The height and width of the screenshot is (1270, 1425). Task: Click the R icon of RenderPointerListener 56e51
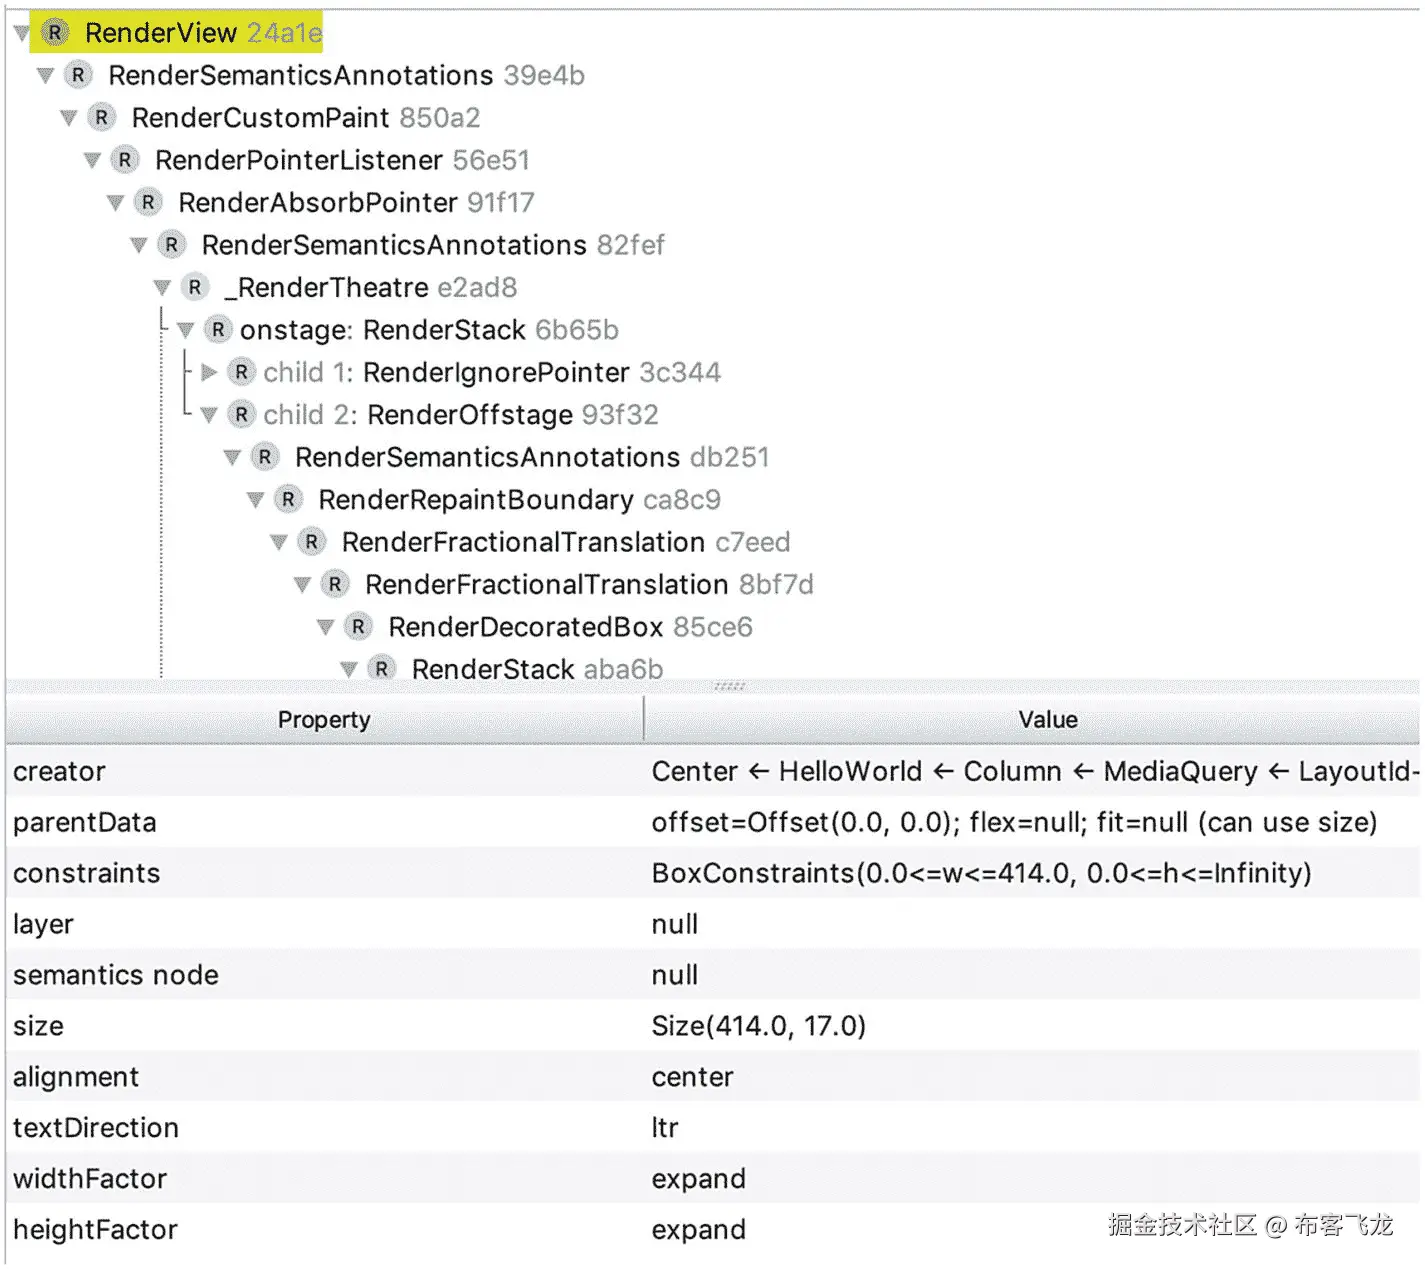tap(125, 160)
